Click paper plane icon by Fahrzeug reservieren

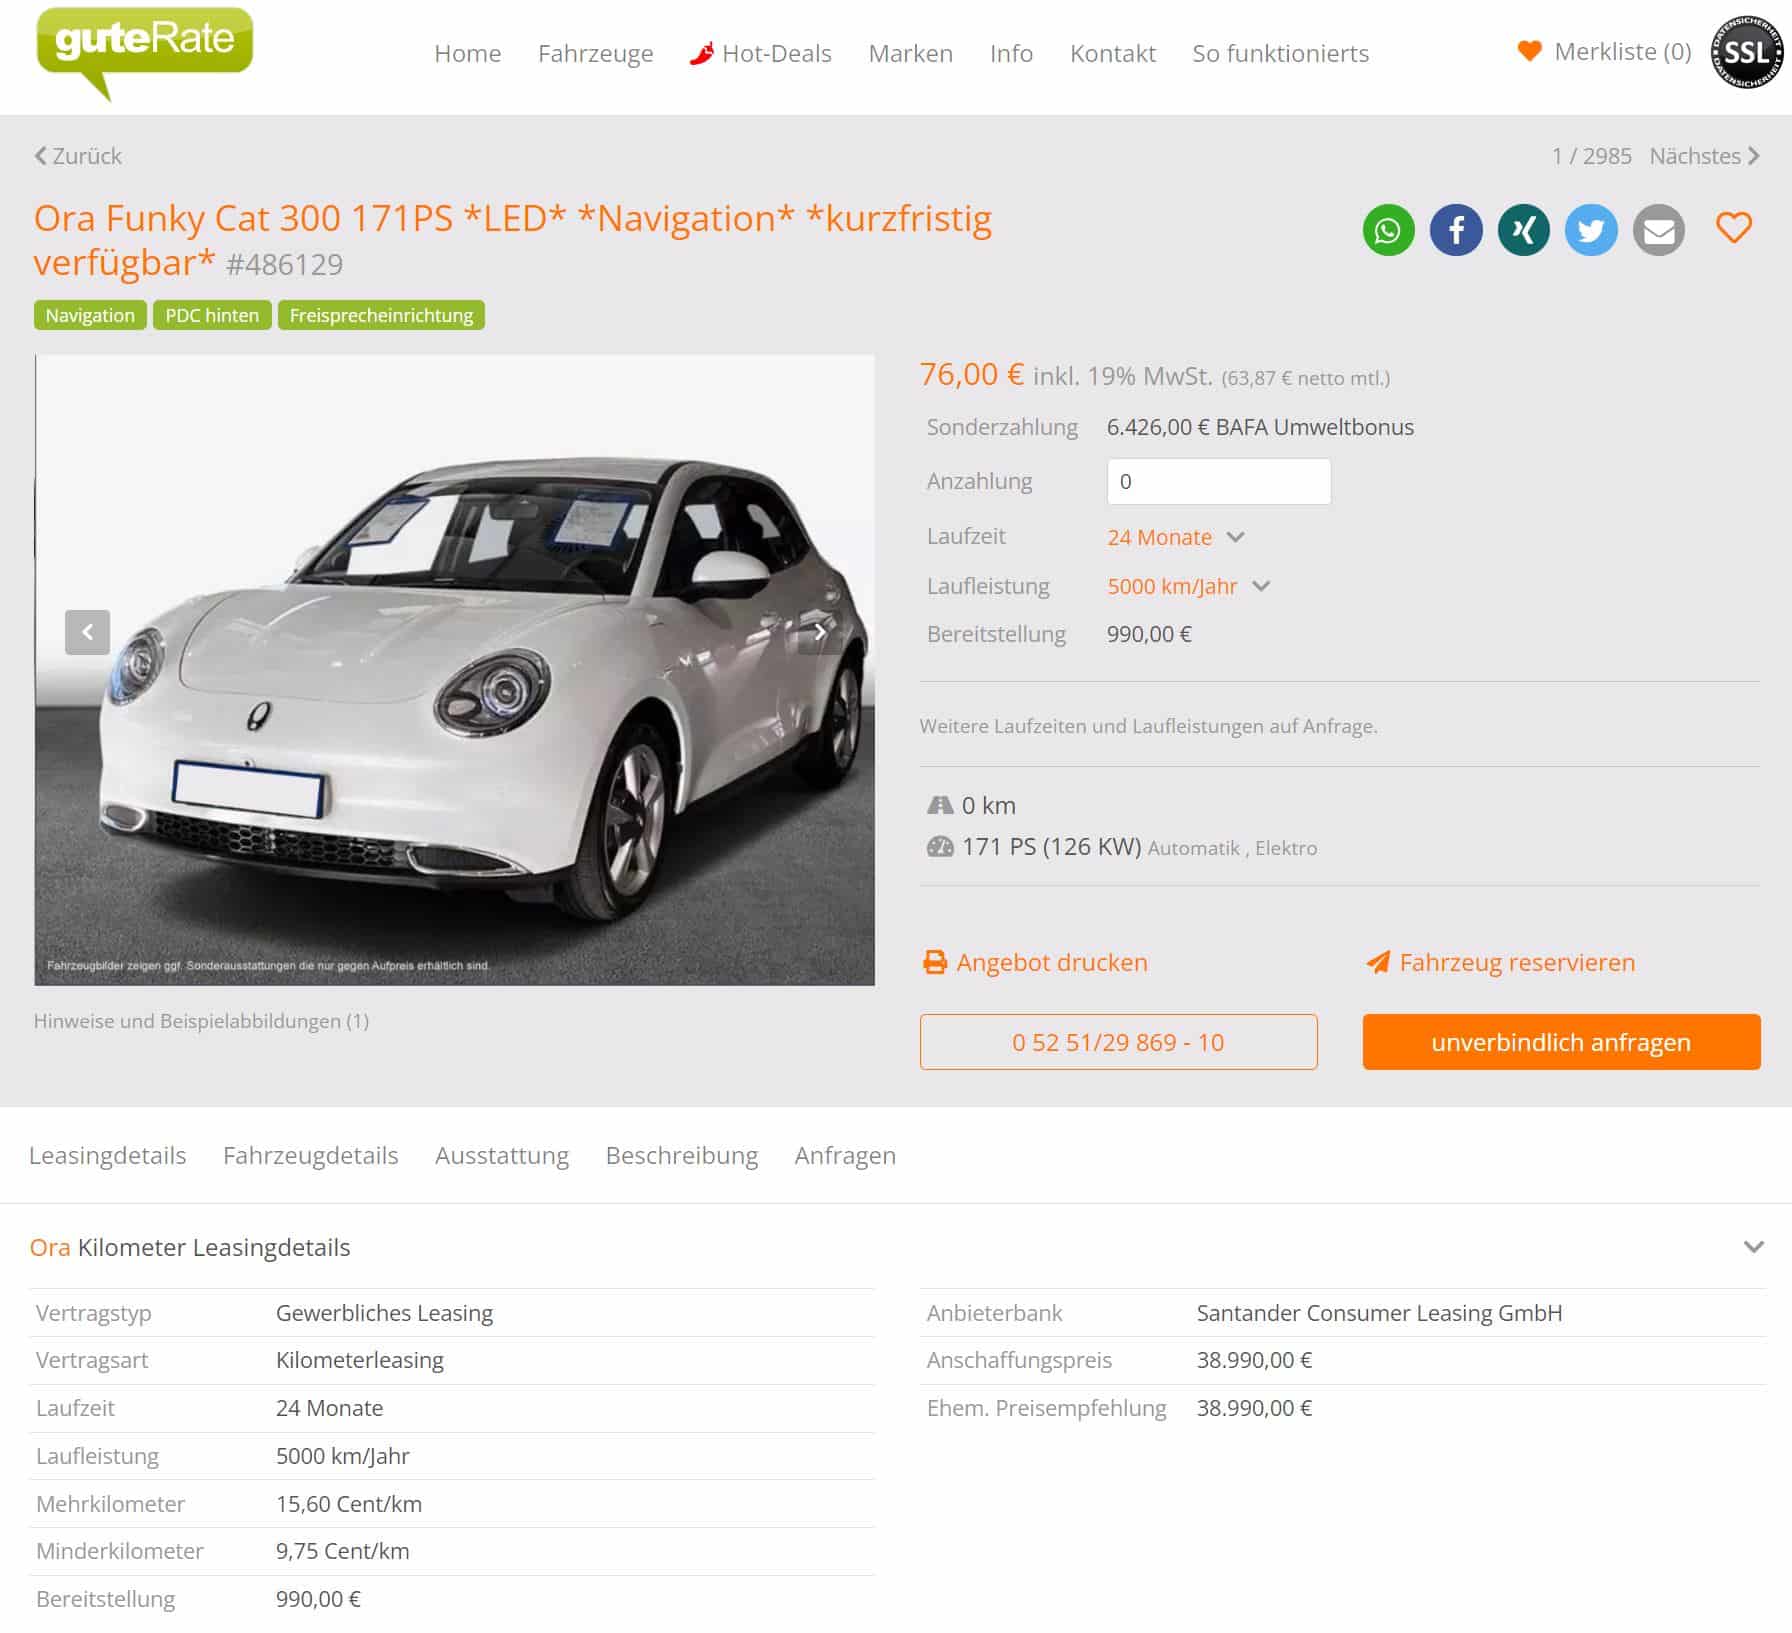point(1378,962)
